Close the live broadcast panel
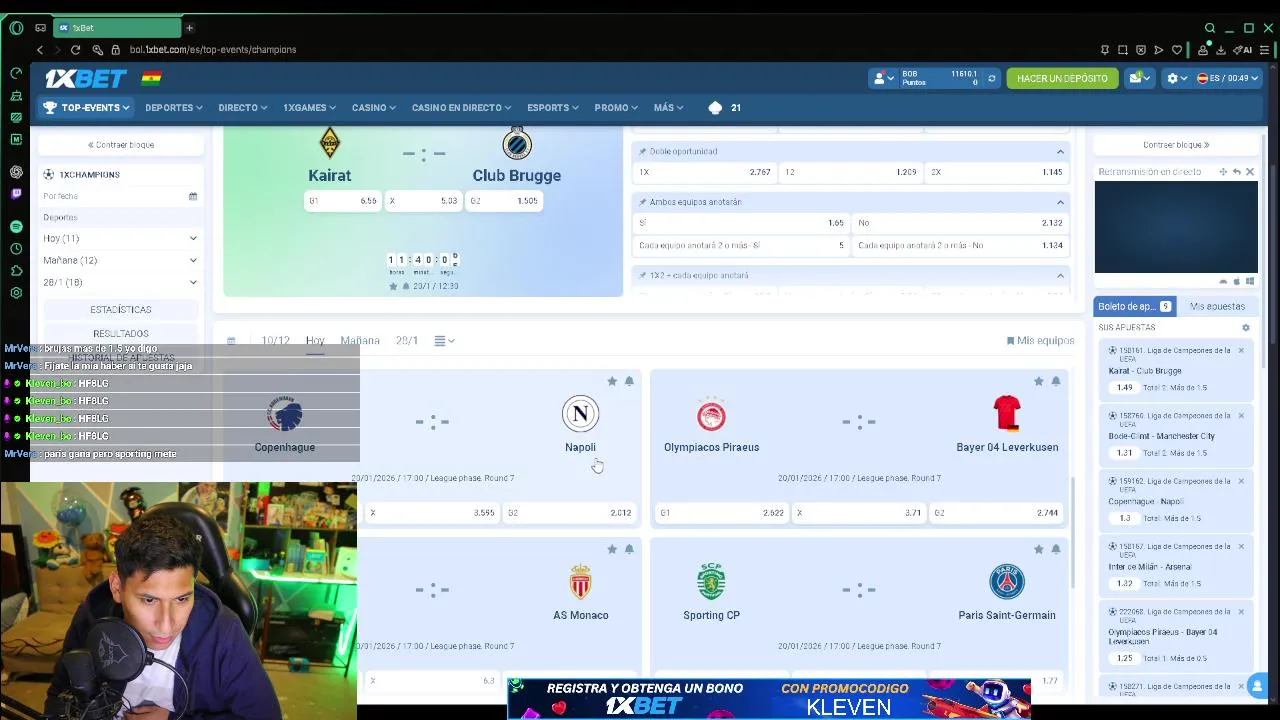 tap(1250, 172)
